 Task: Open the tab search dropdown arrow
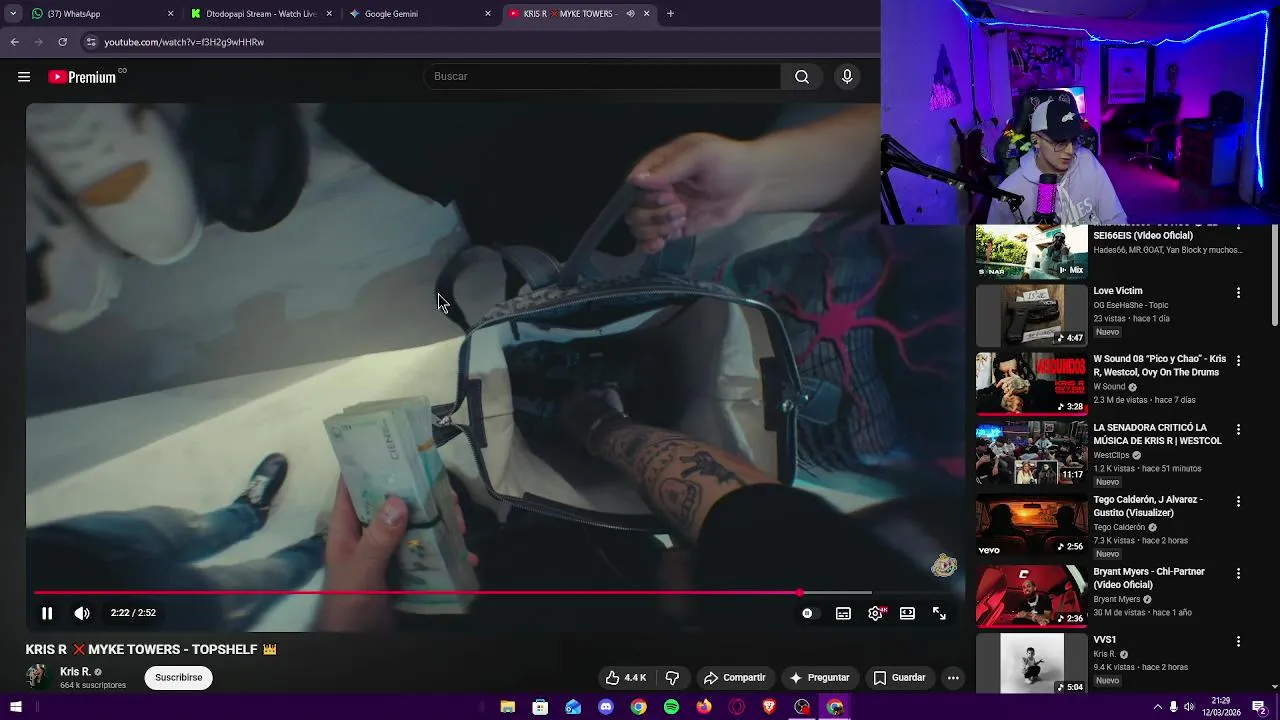coord(12,14)
